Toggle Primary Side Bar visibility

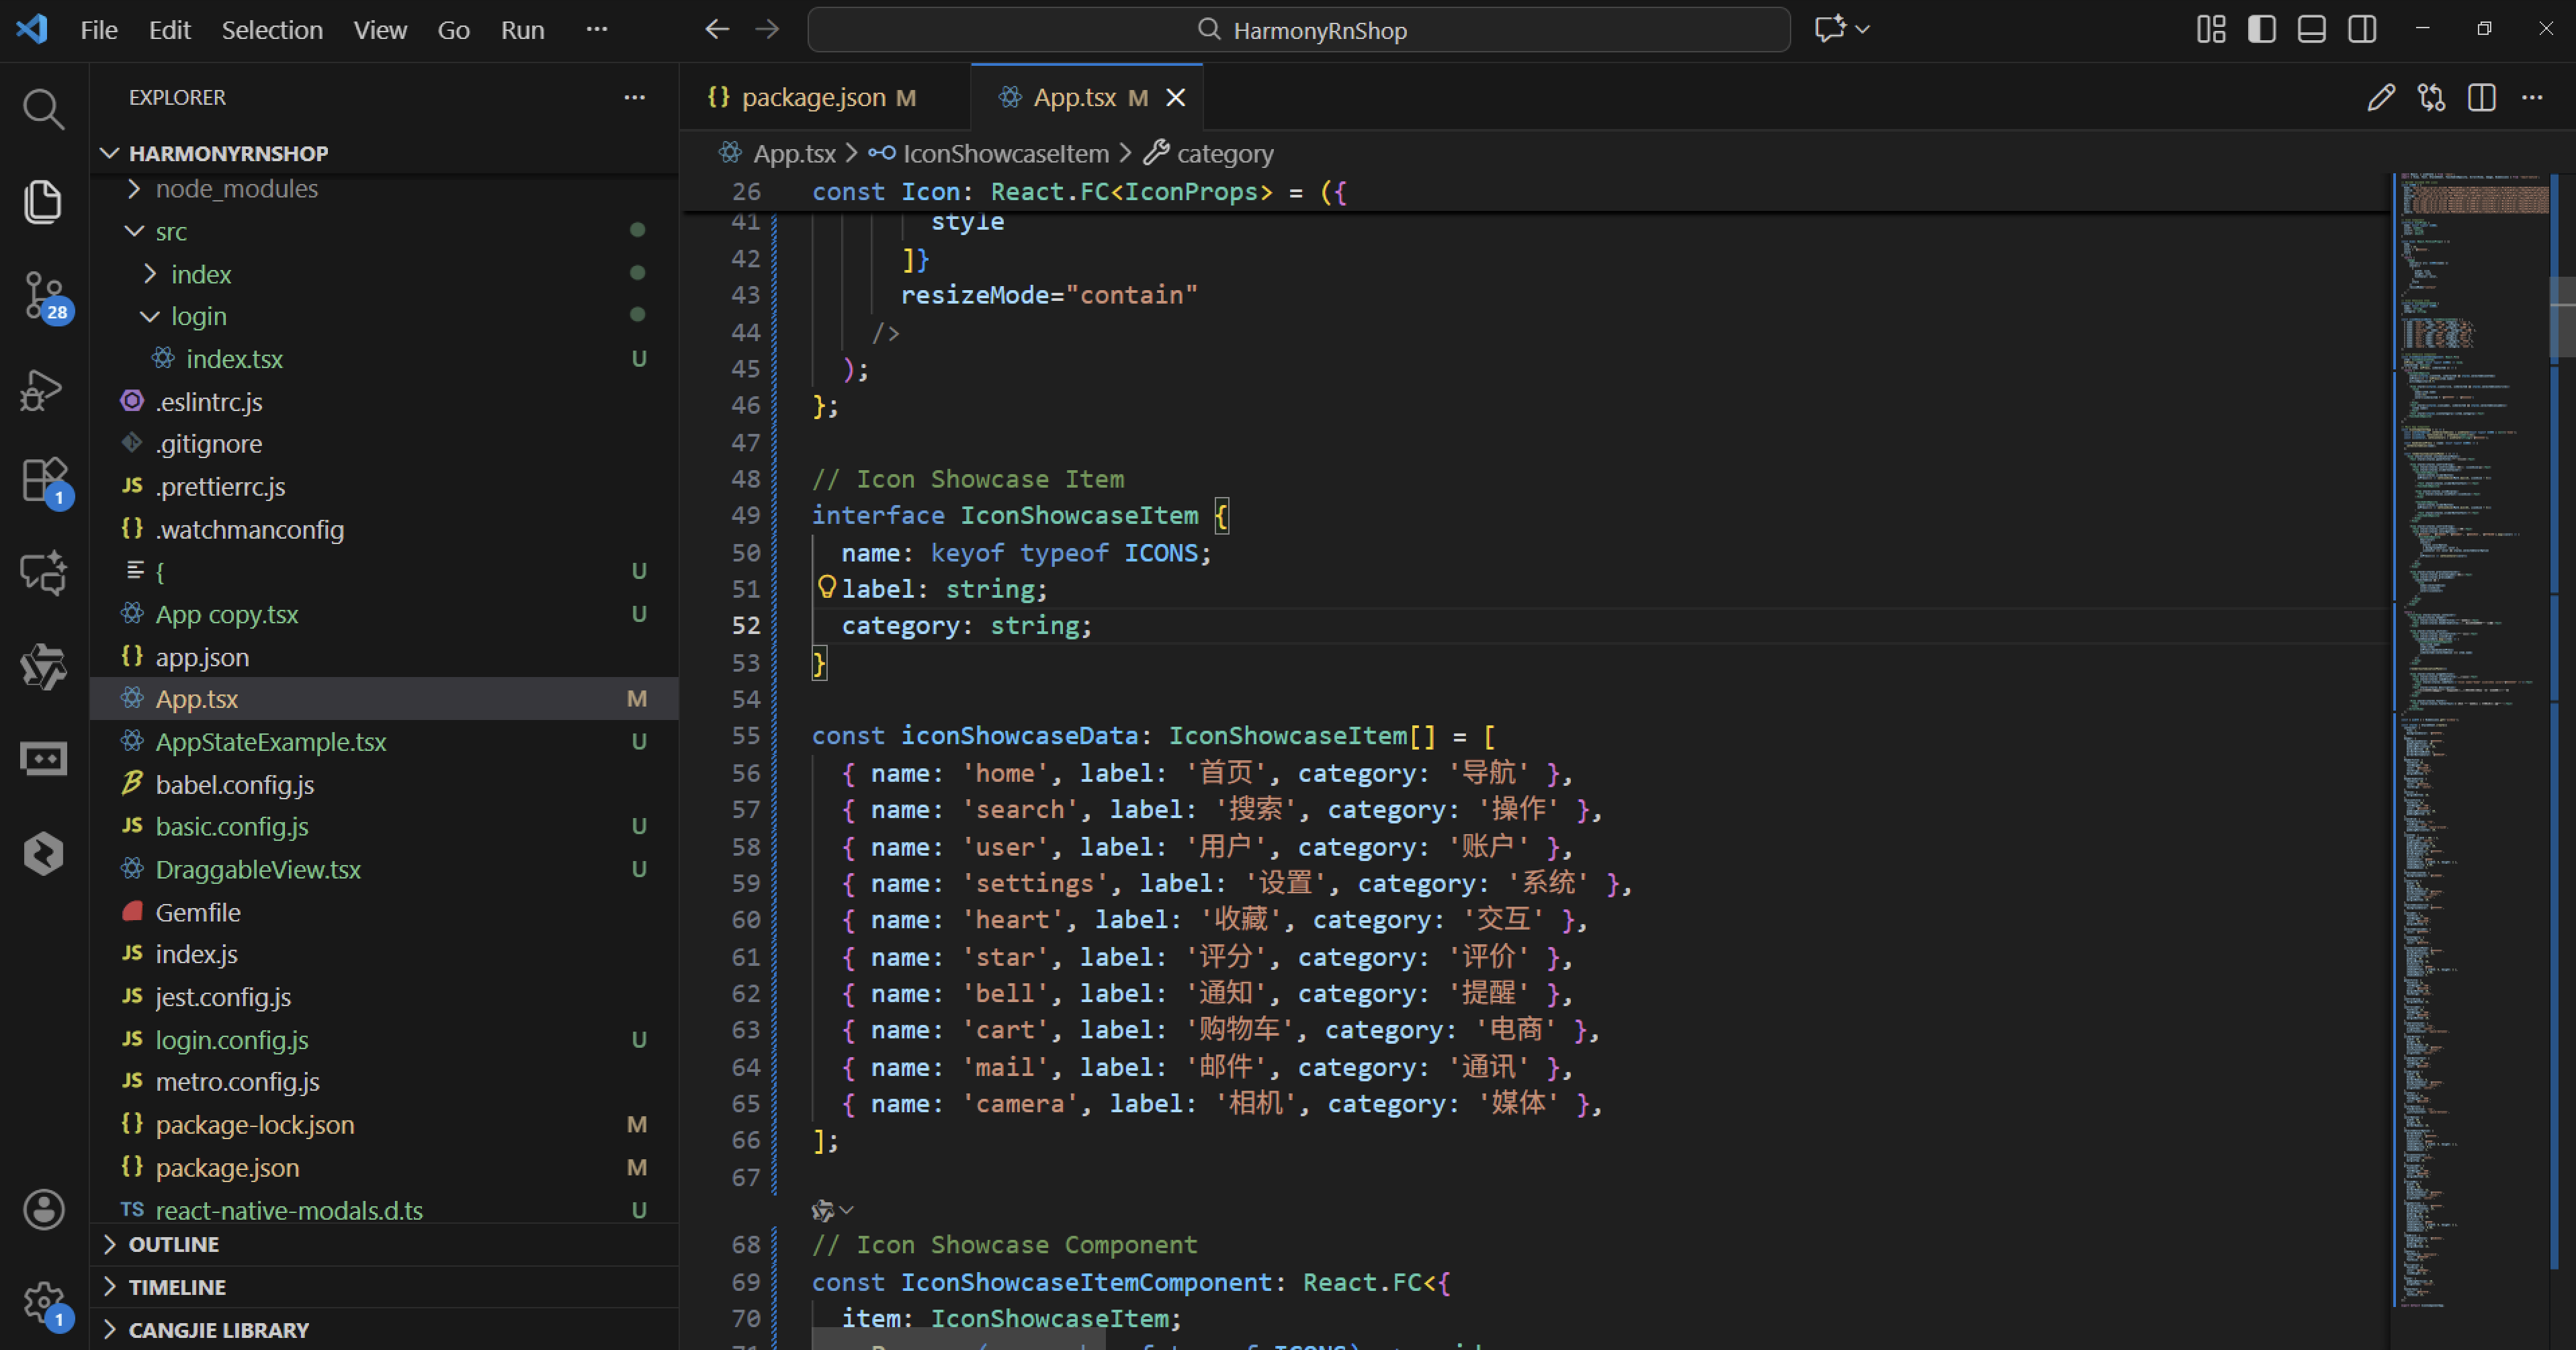(2262, 30)
